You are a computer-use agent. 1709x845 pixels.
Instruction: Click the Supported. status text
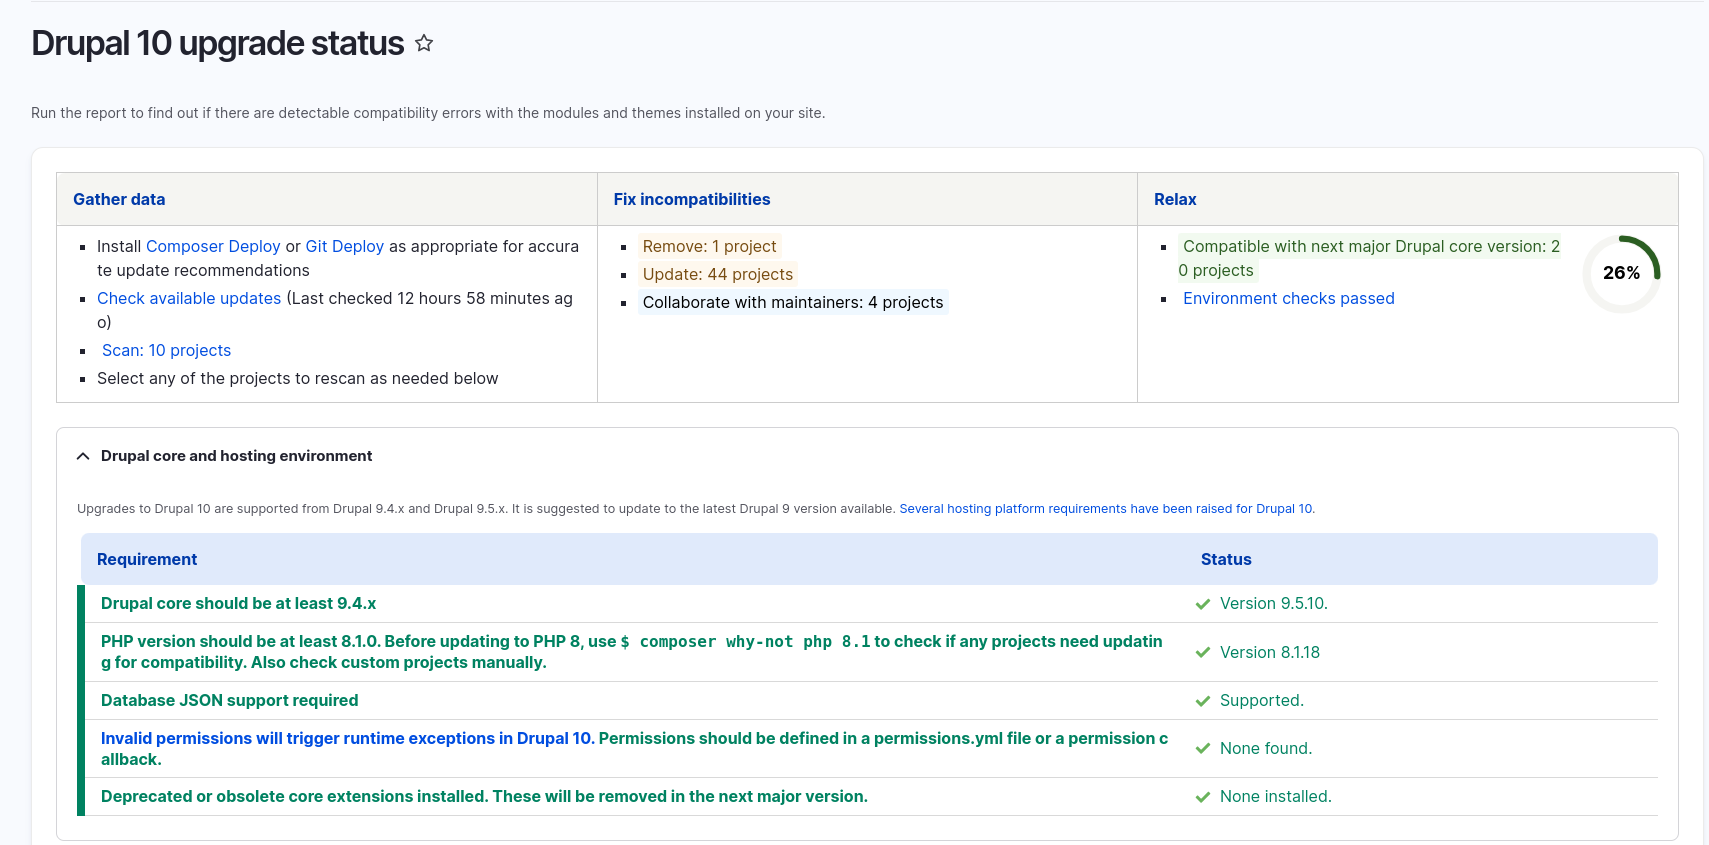(x=1262, y=700)
